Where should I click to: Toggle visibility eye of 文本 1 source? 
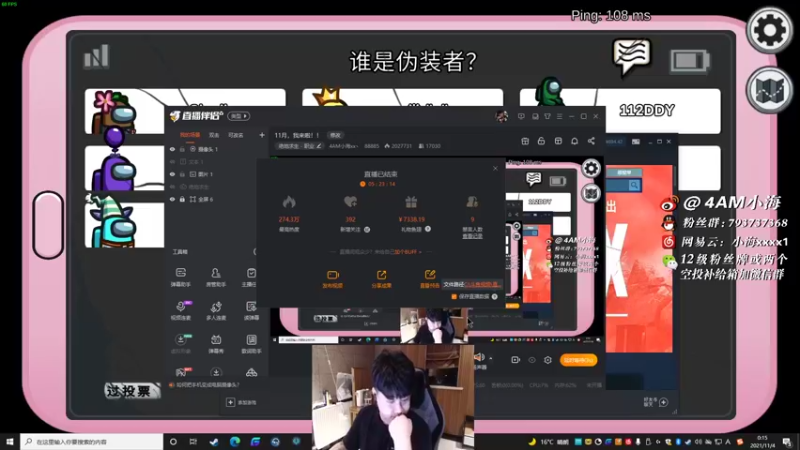172,161
